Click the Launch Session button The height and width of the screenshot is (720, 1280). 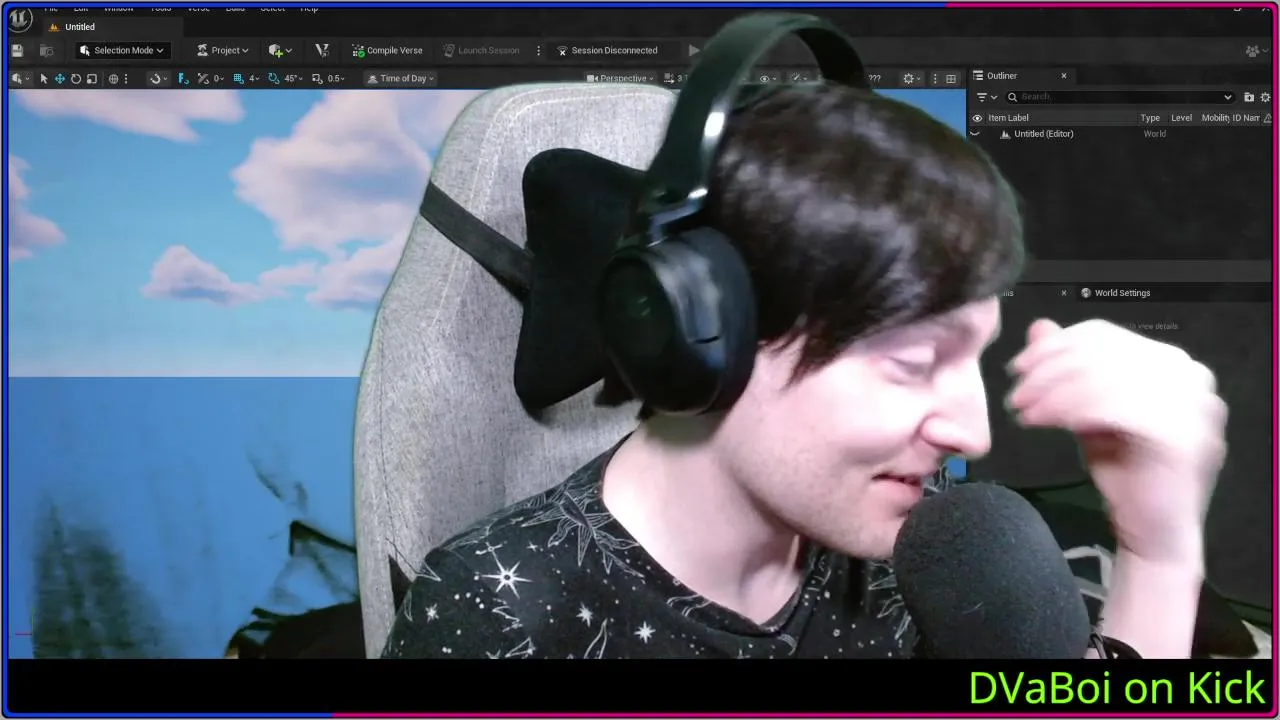pyautogui.click(x=481, y=50)
